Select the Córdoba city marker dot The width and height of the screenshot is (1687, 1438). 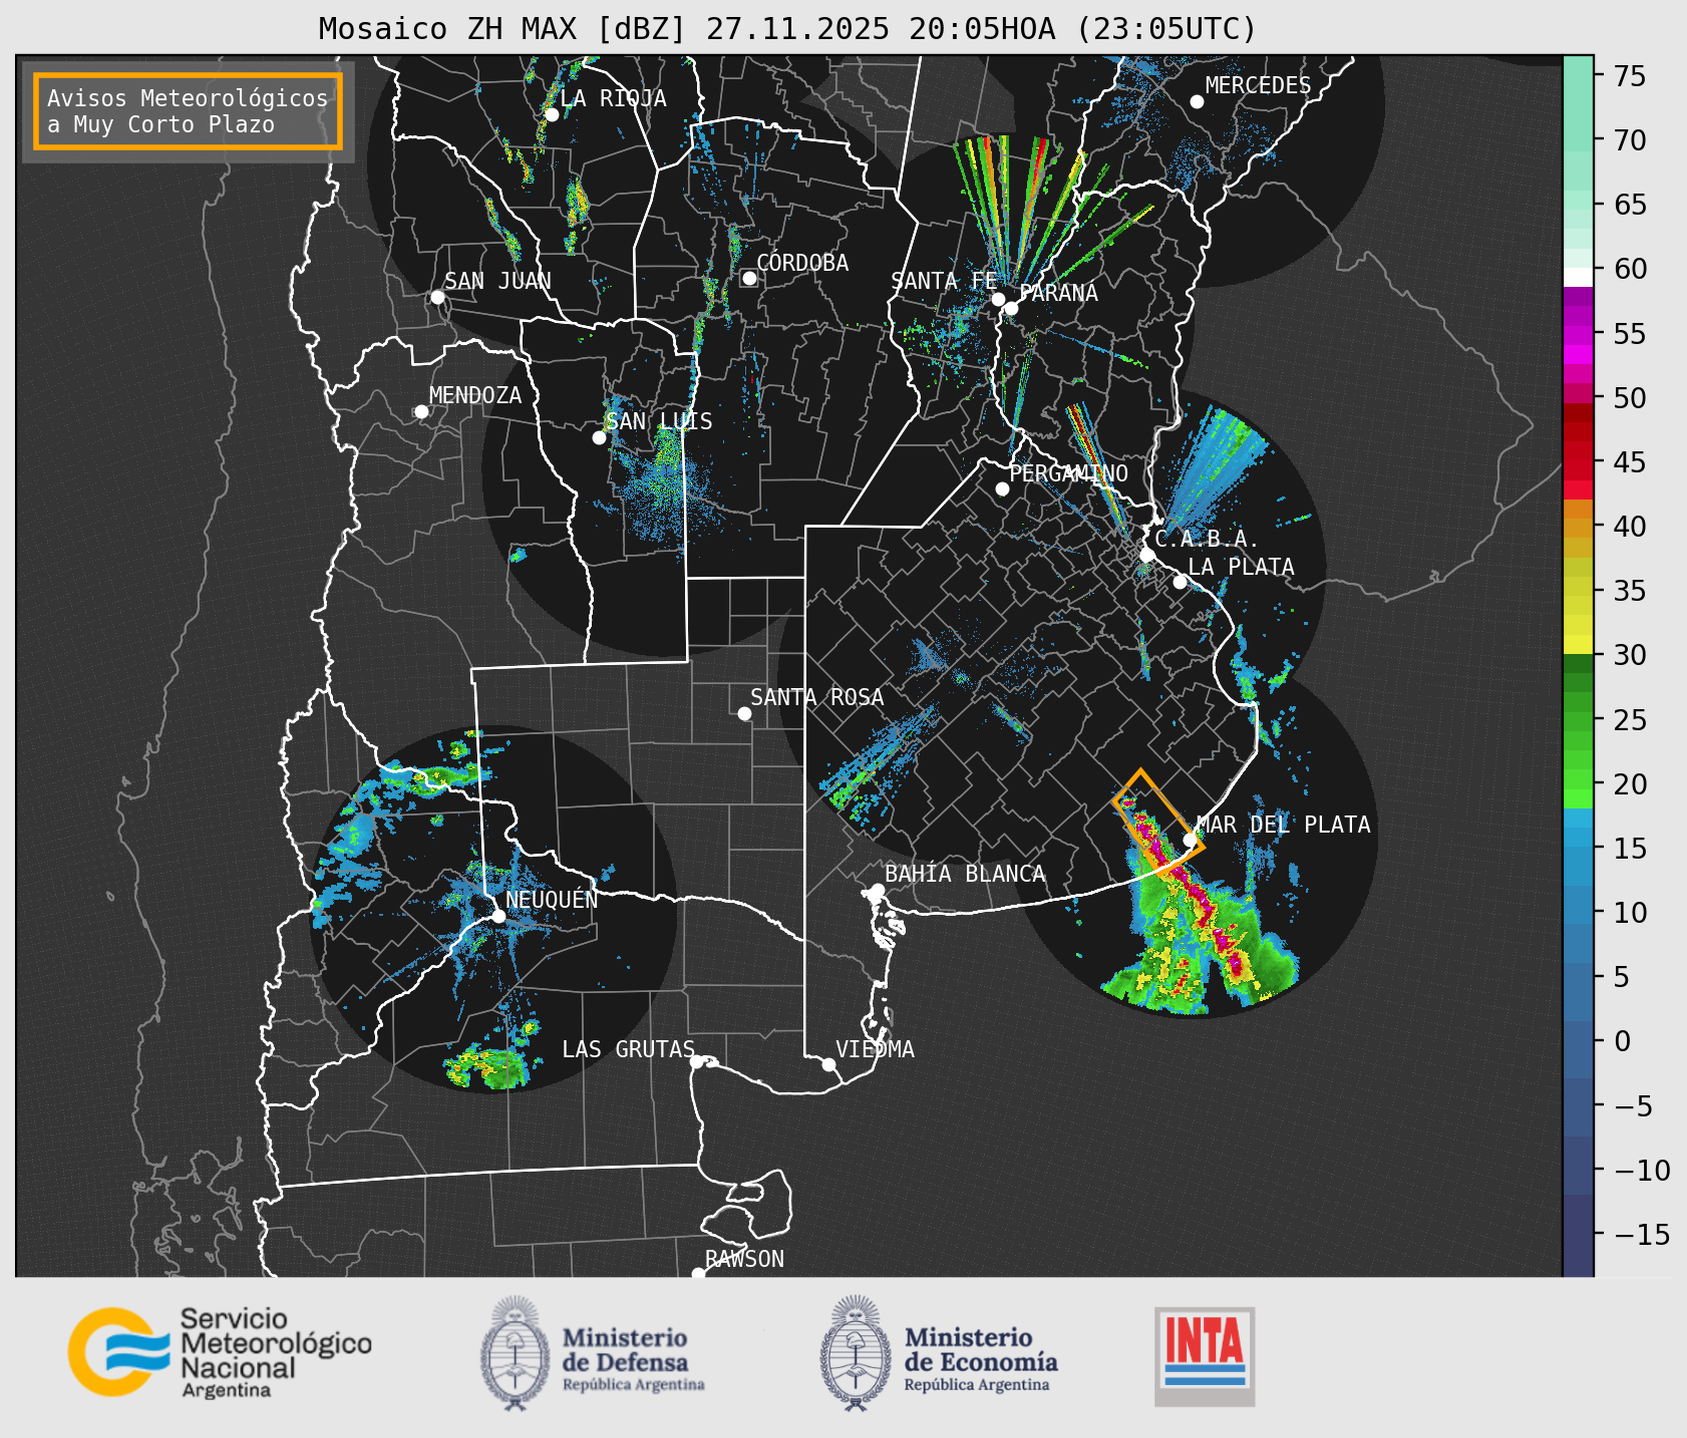(x=749, y=278)
